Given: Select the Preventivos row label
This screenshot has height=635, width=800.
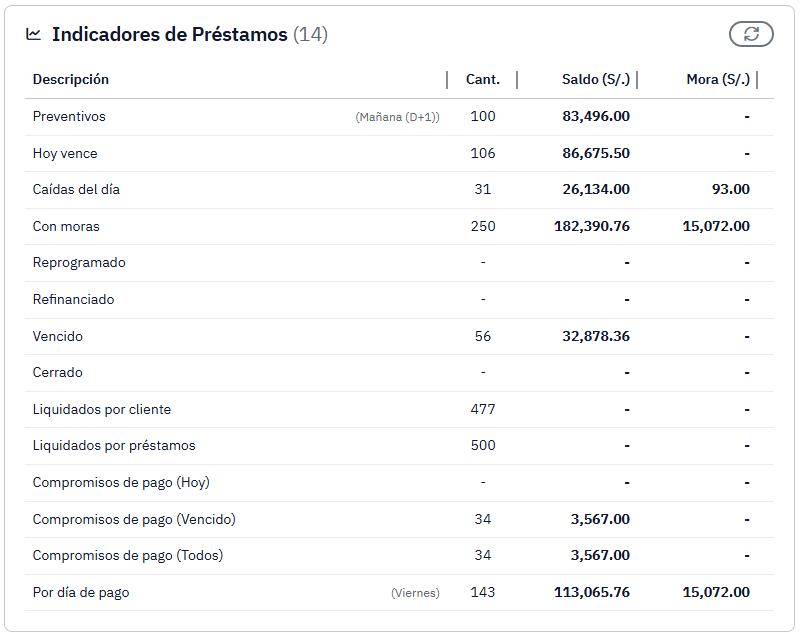Looking at the screenshot, I should pyautogui.click(x=68, y=116).
